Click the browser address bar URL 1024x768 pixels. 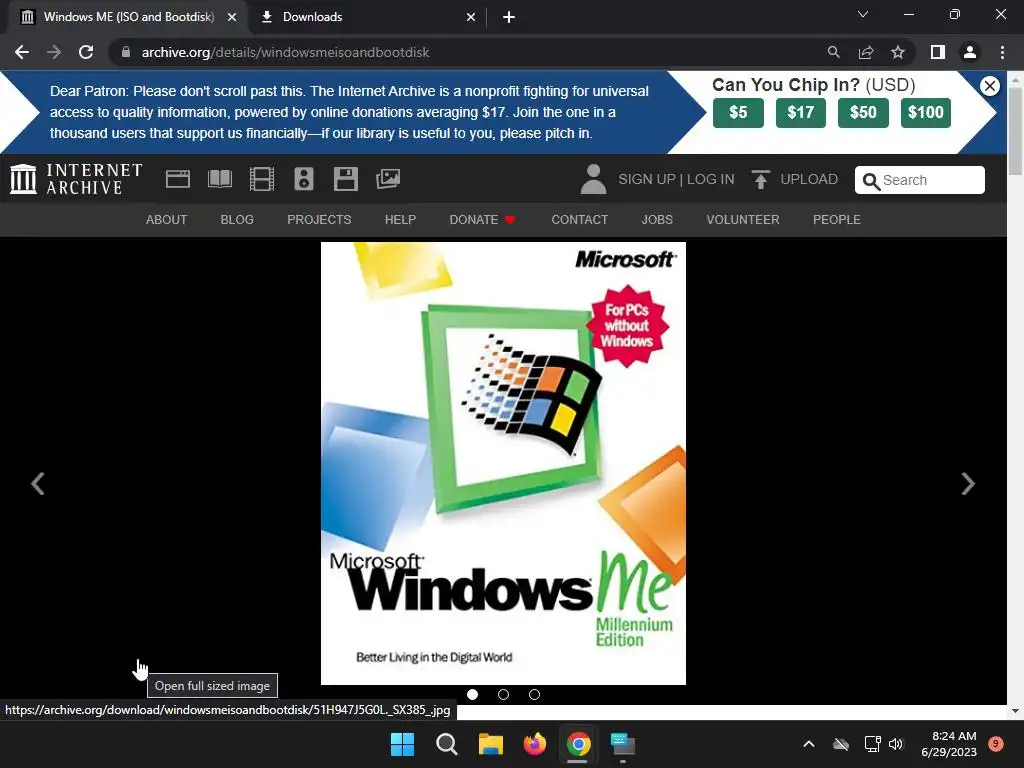coord(285,52)
